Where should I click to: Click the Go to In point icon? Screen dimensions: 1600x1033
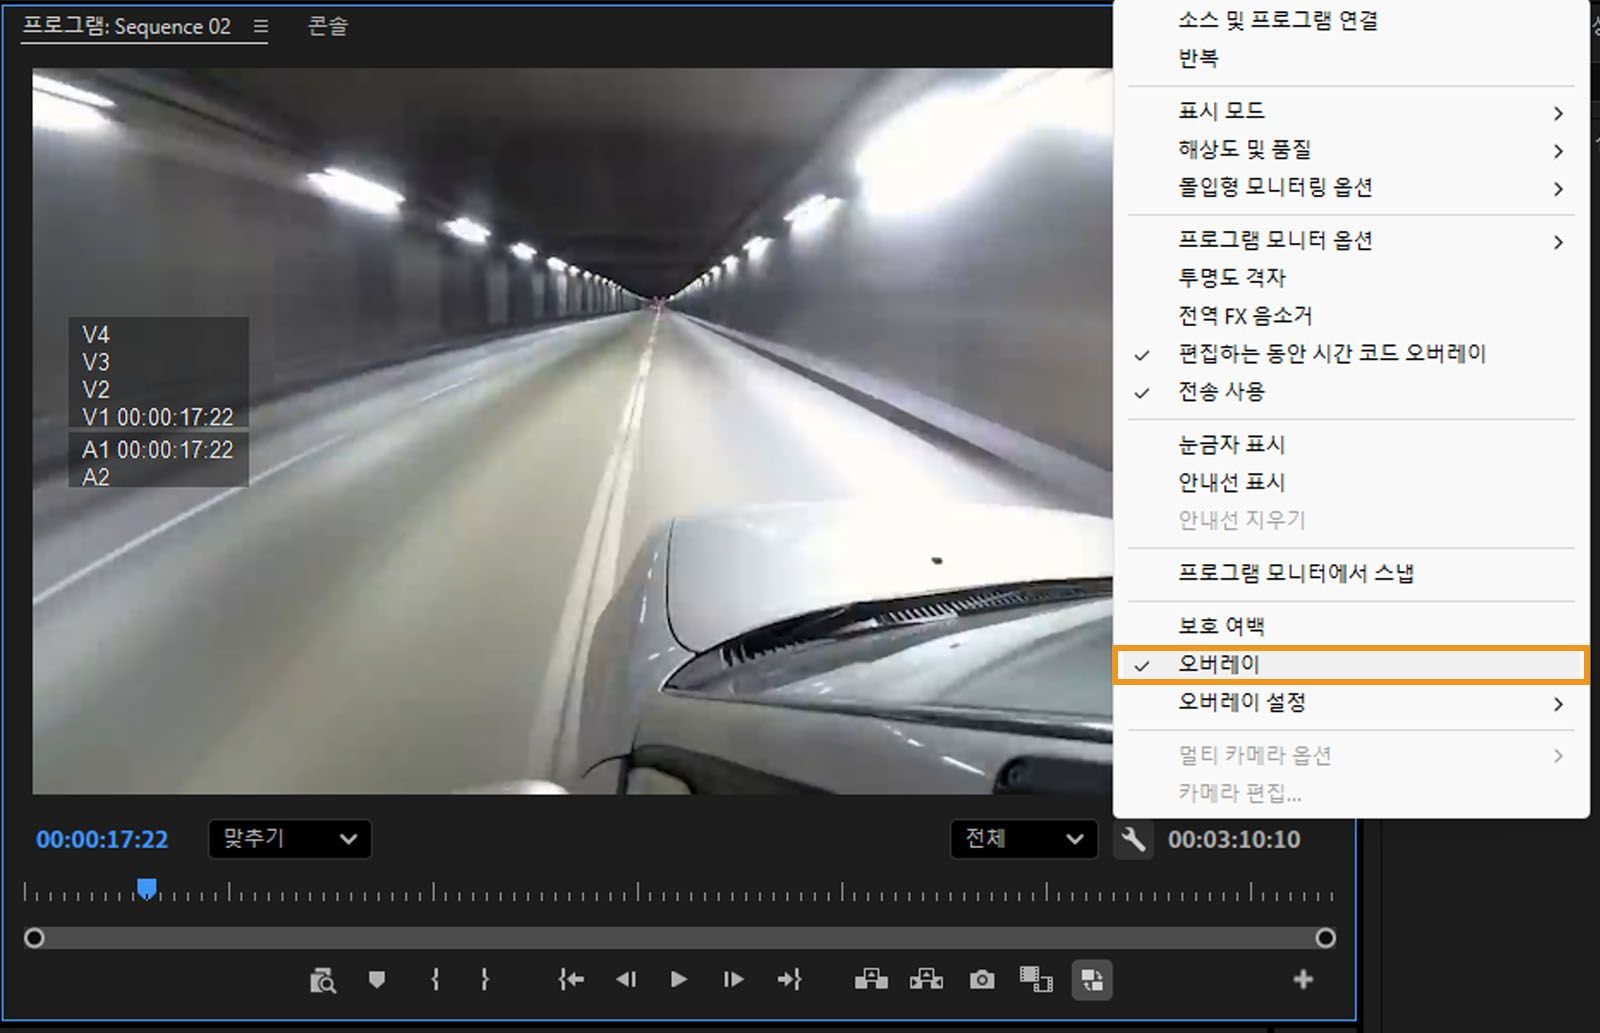[x=570, y=980]
